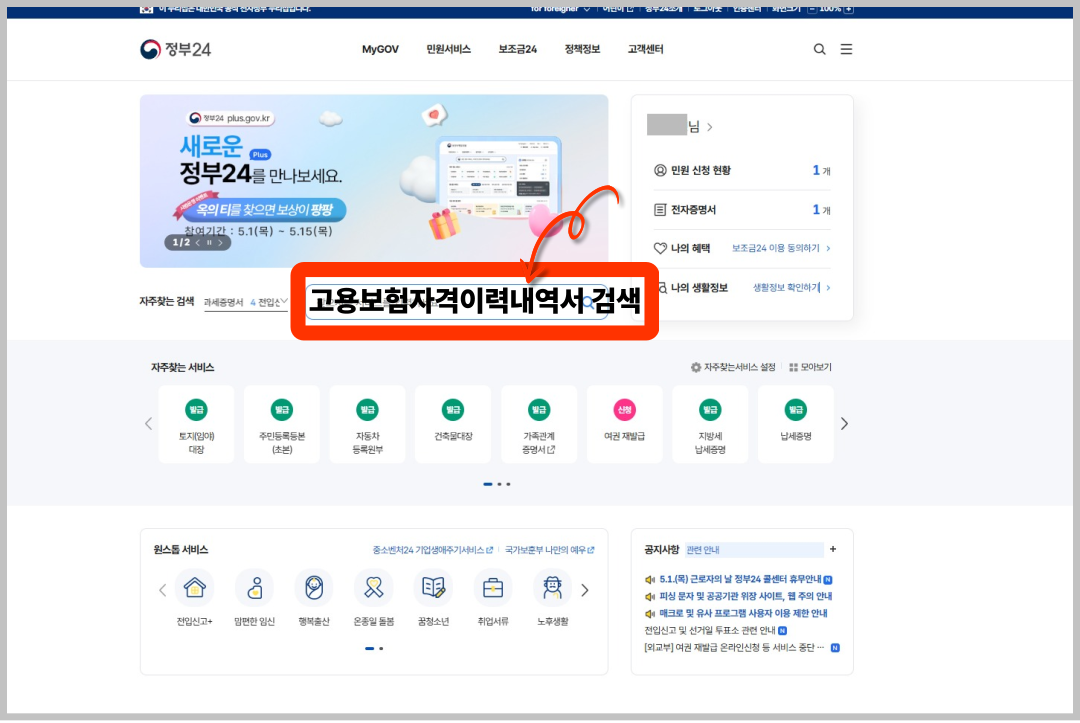Open user name profile chevron

[709, 127]
